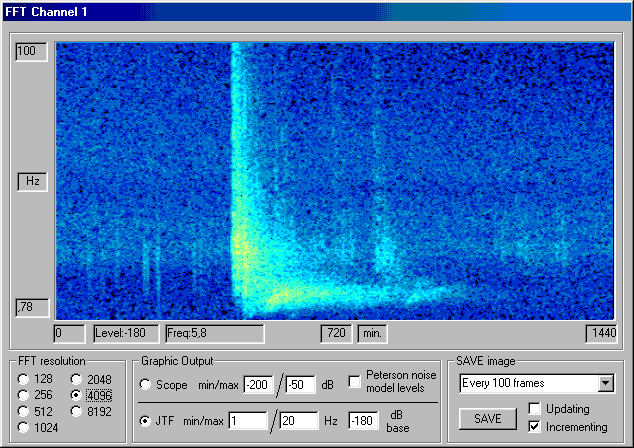Click the spectrogram display area
This screenshot has width=634, height=448.
[335, 181]
